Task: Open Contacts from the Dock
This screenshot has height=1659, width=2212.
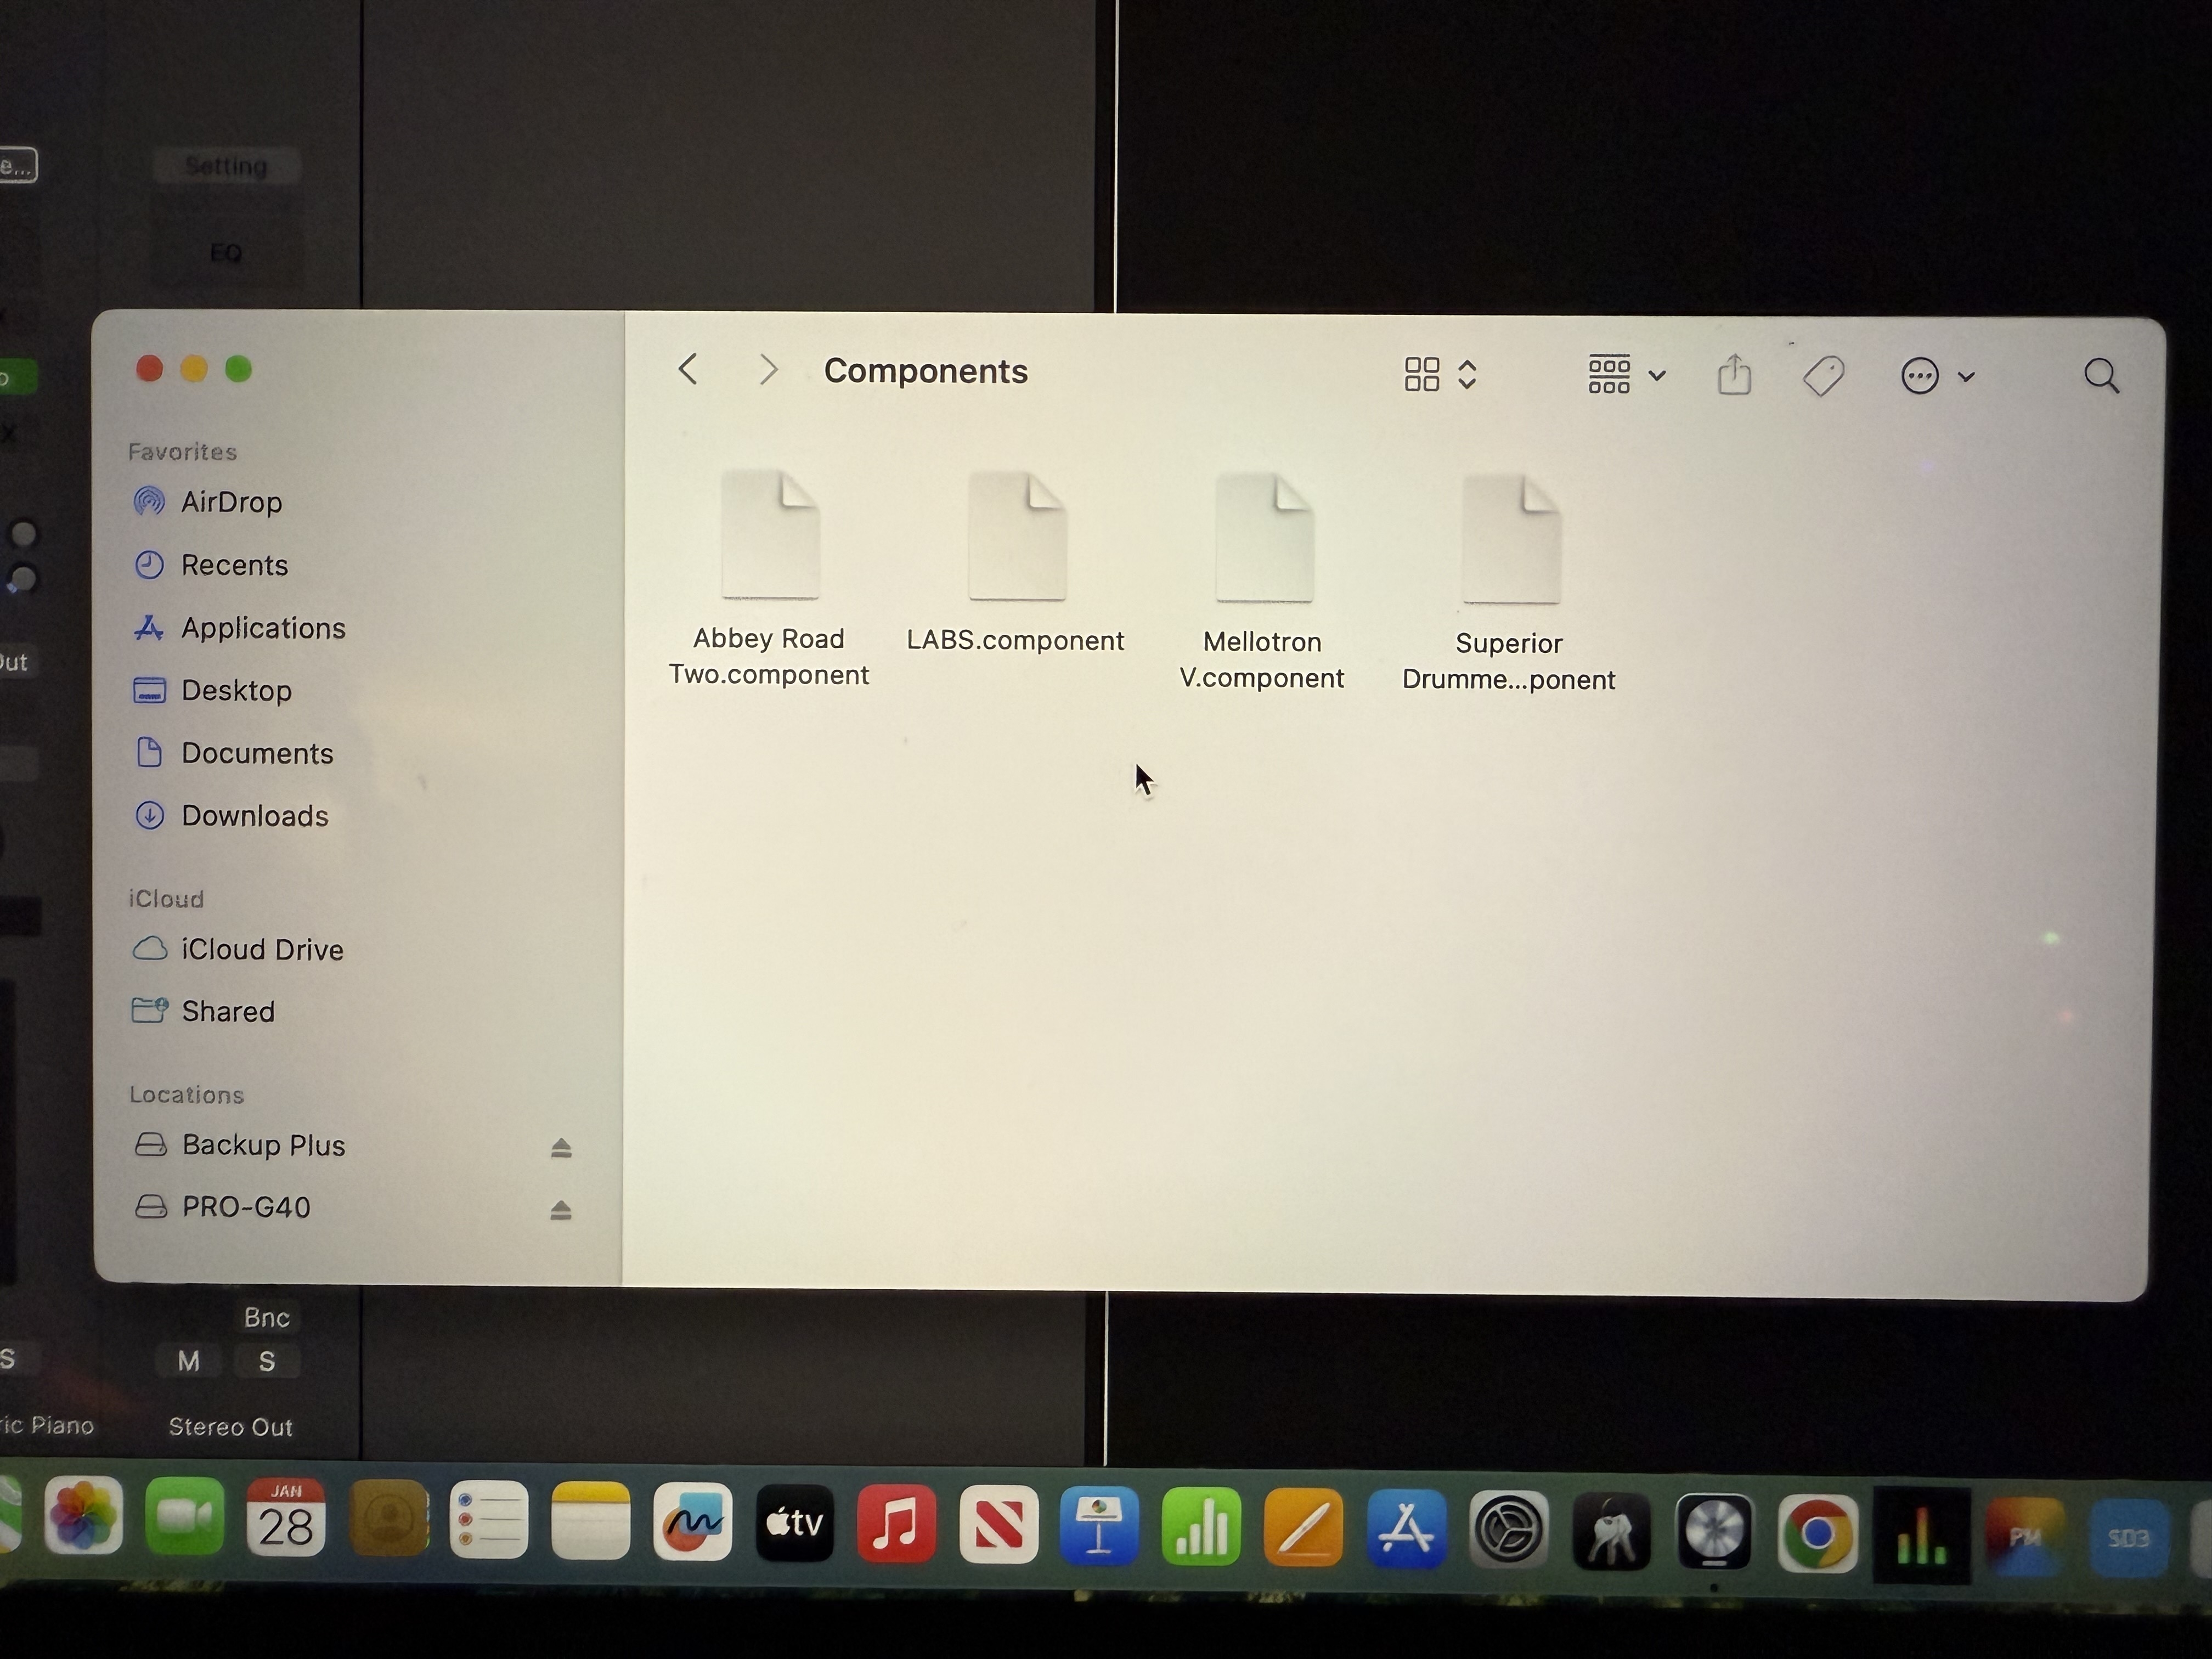Action: tap(389, 1519)
